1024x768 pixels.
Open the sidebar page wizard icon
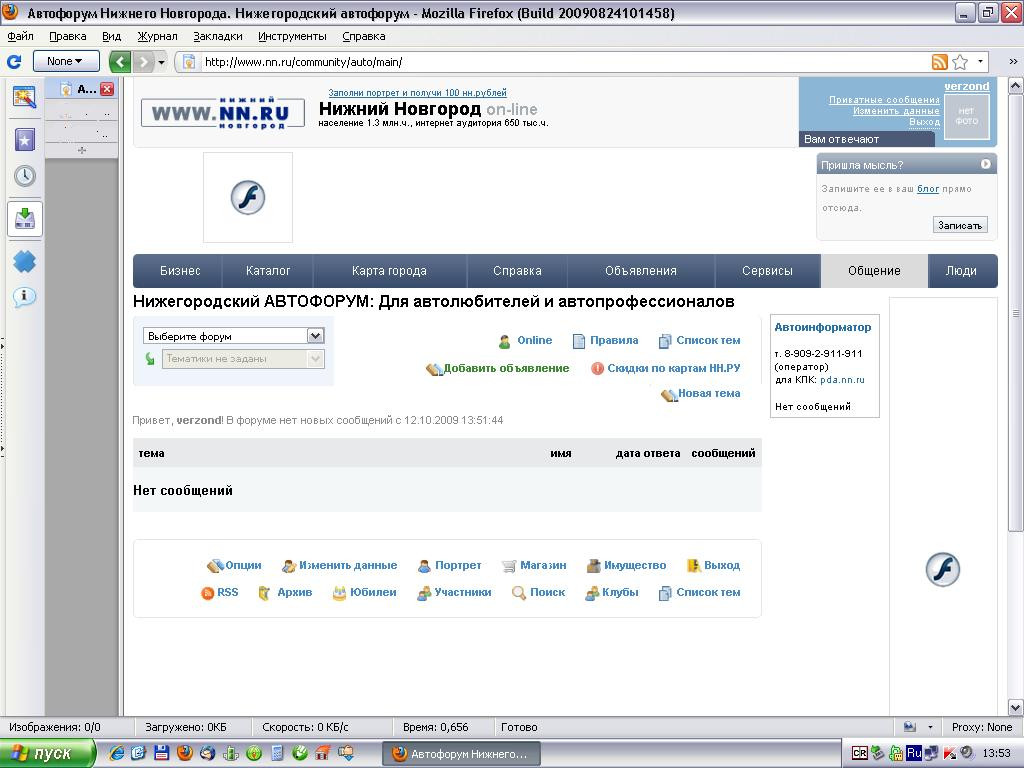point(25,97)
